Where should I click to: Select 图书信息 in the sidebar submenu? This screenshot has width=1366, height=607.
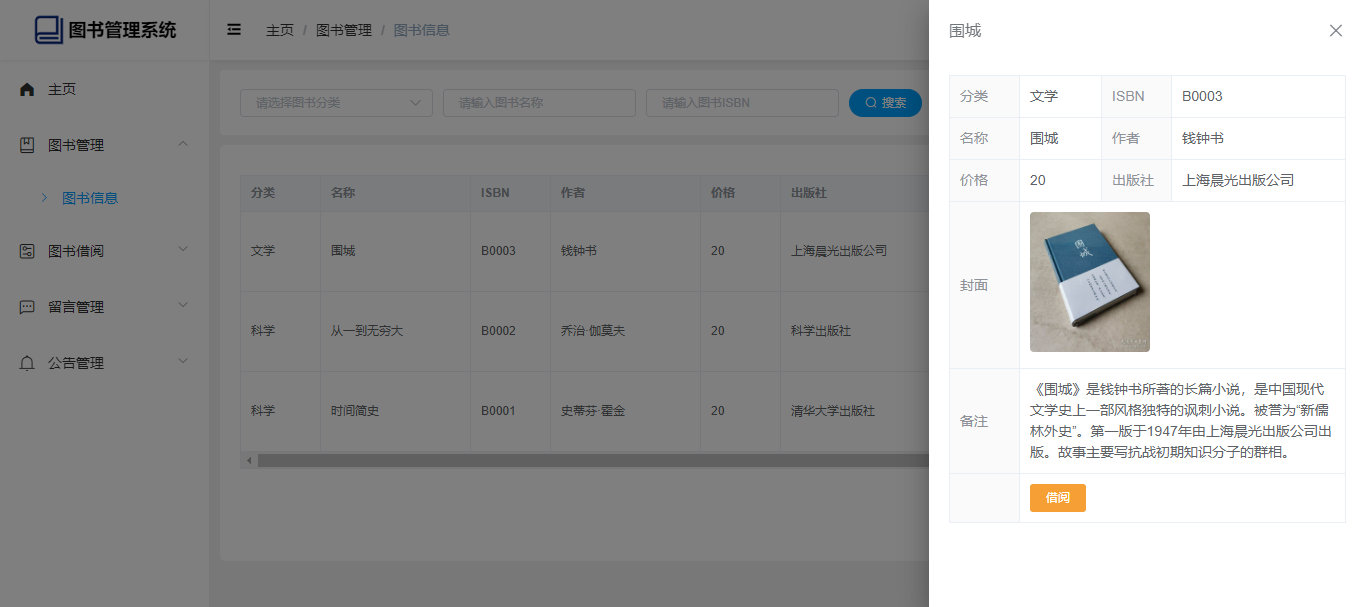(x=90, y=198)
